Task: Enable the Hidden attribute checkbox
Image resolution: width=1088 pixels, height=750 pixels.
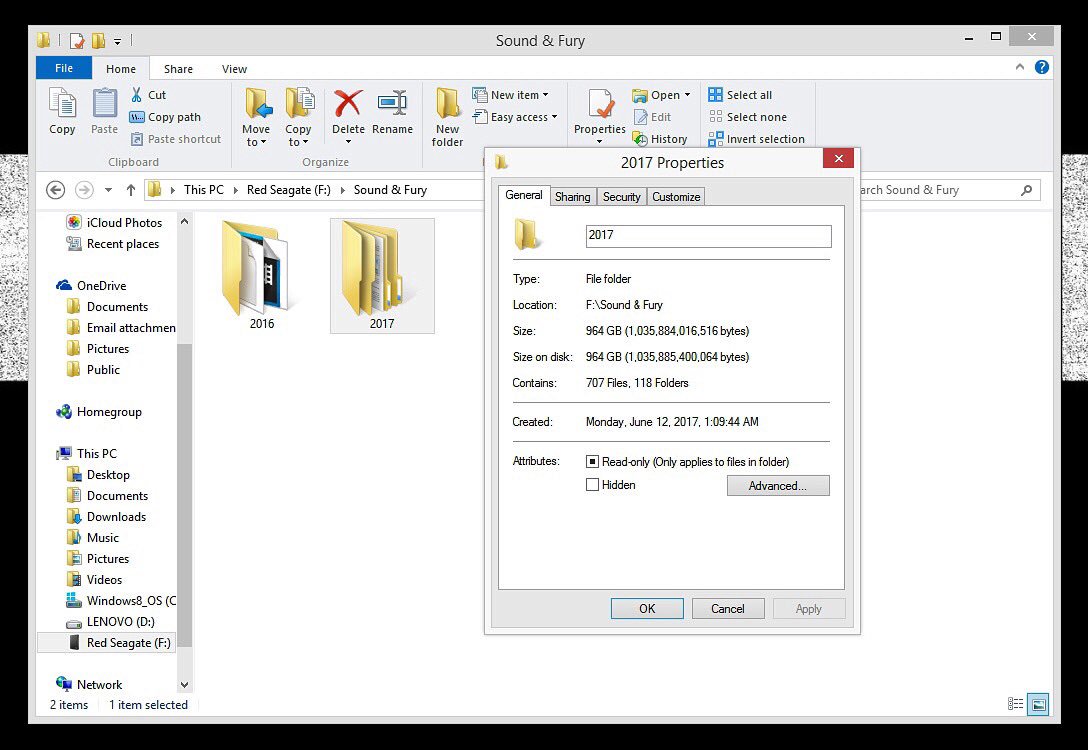Action: [592, 485]
